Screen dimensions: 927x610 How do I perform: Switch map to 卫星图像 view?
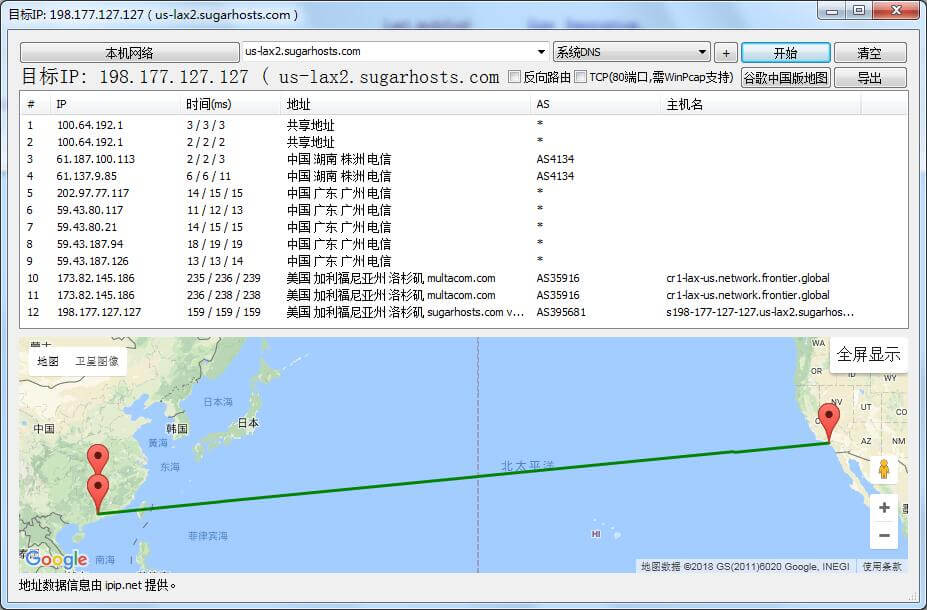[97, 361]
